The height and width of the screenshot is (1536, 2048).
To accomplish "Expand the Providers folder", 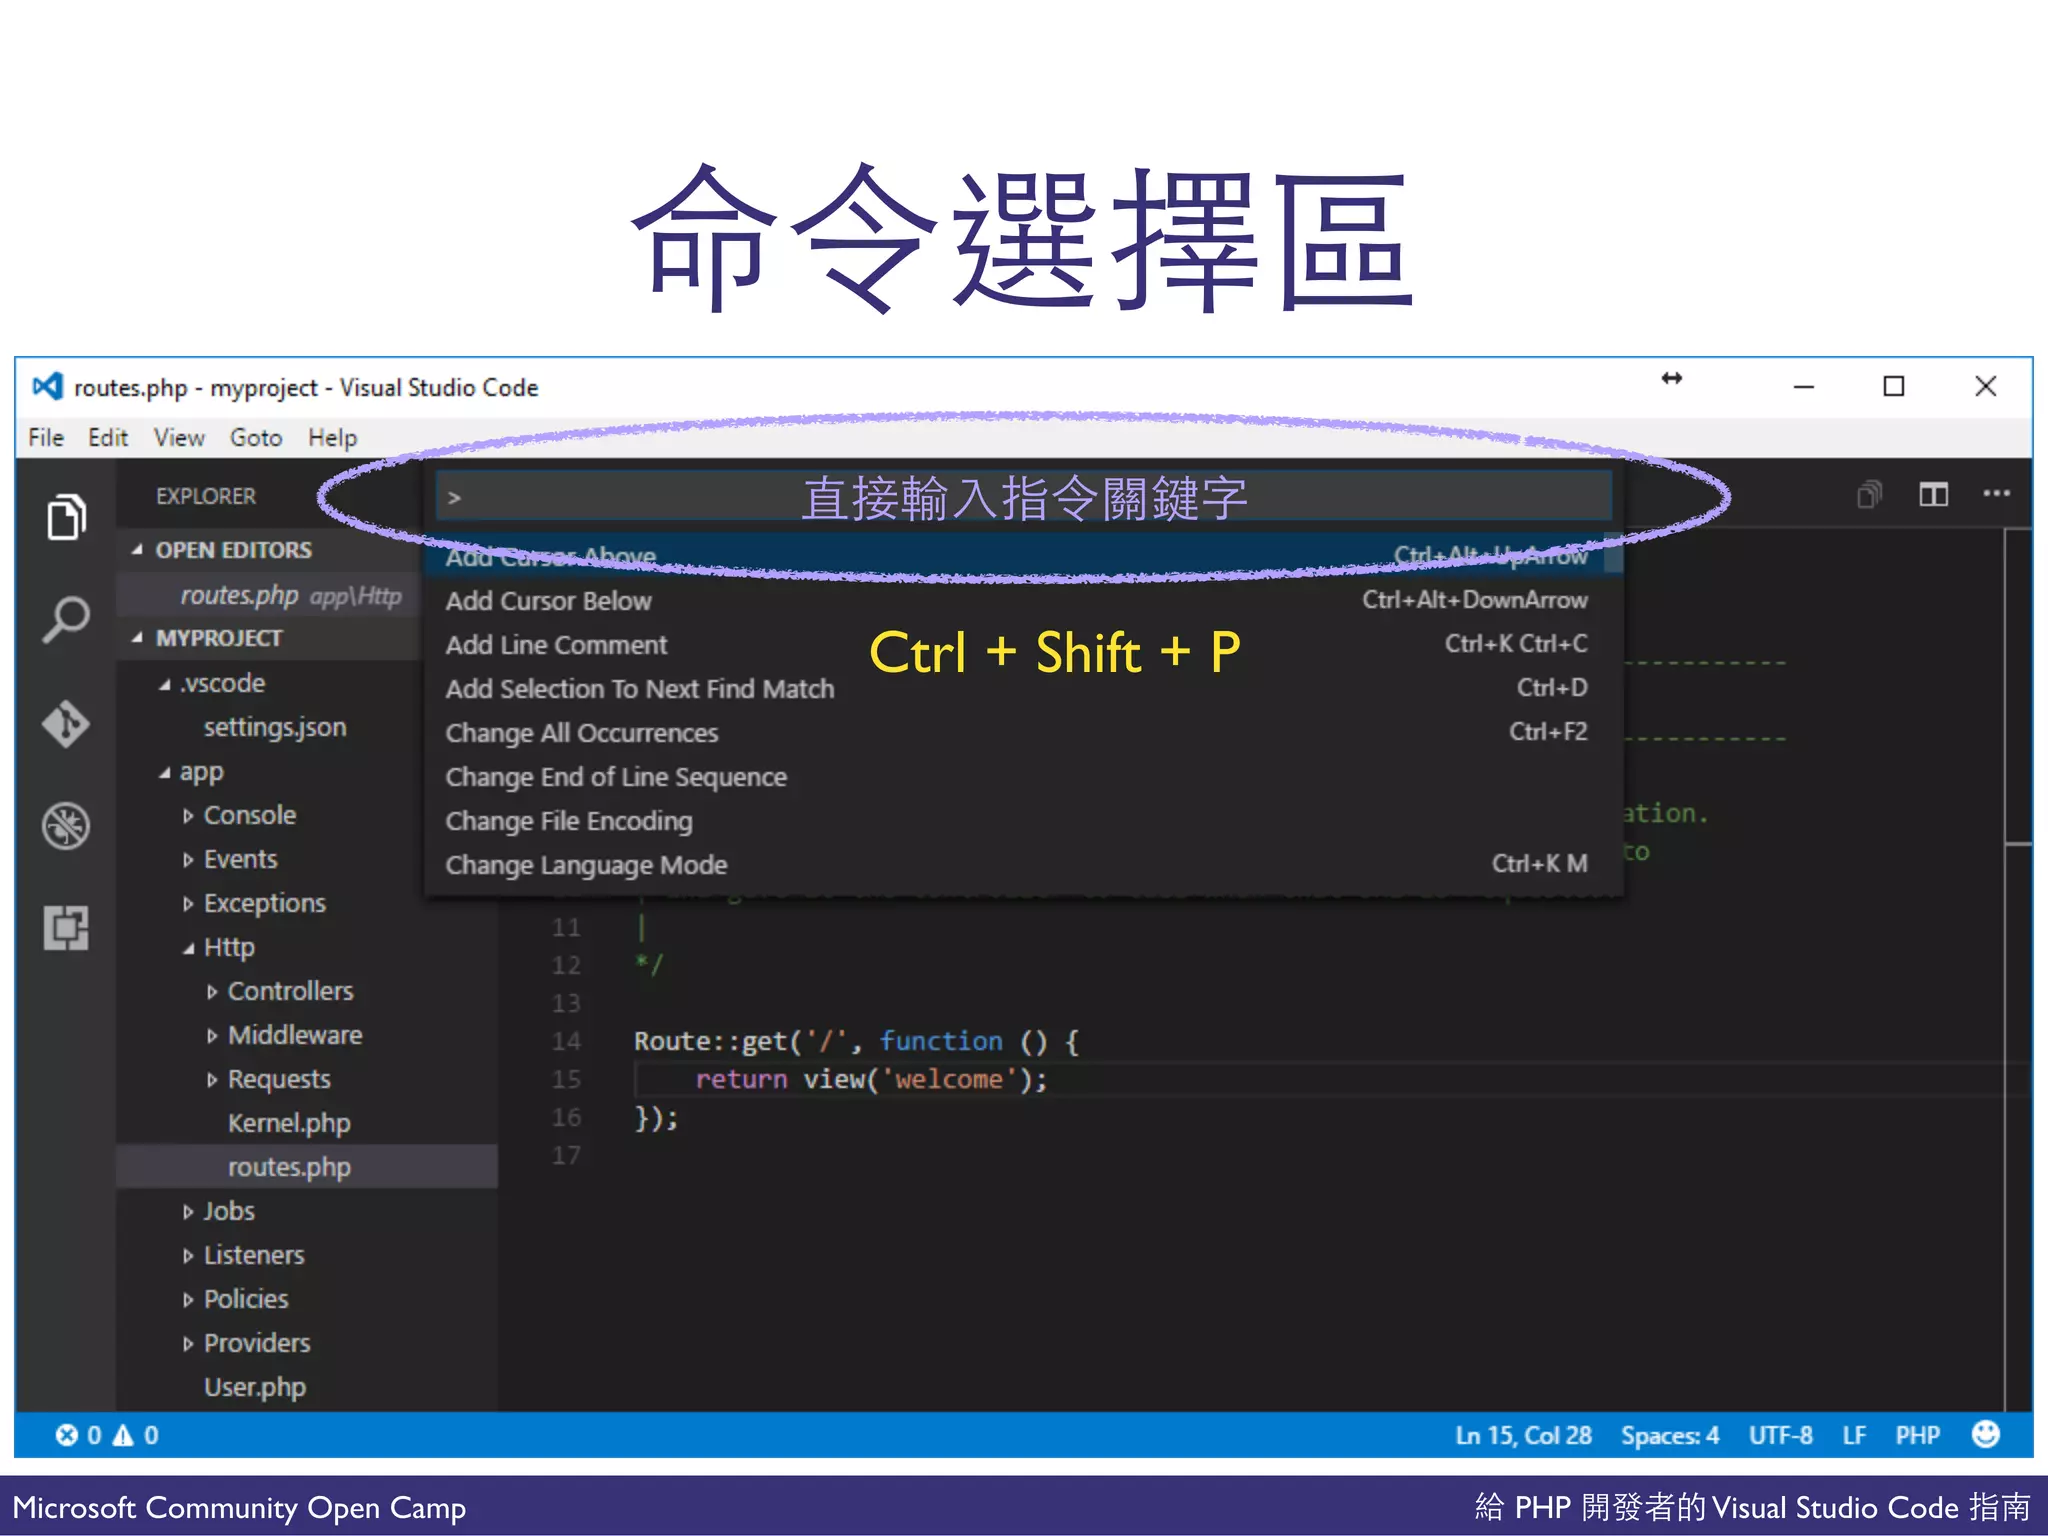I will point(188,1344).
